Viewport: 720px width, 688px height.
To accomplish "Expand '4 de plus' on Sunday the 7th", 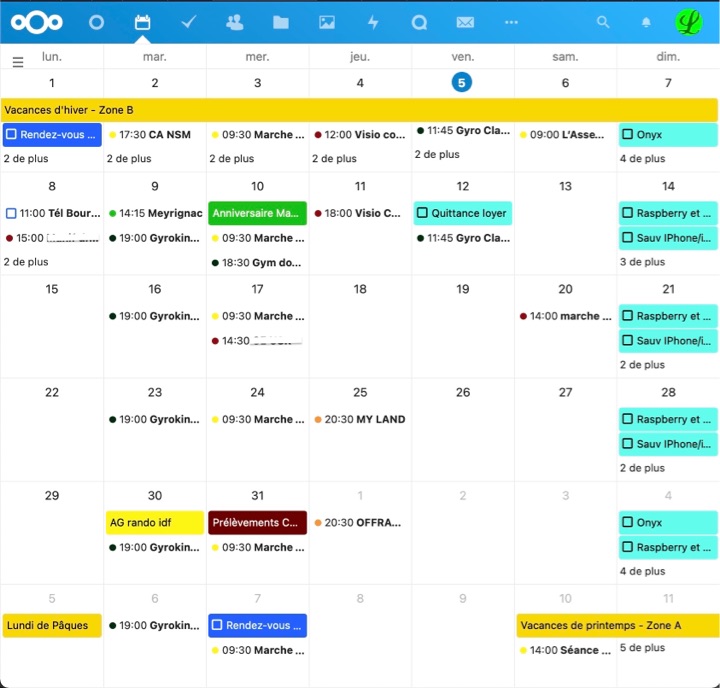I will (642, 159).
